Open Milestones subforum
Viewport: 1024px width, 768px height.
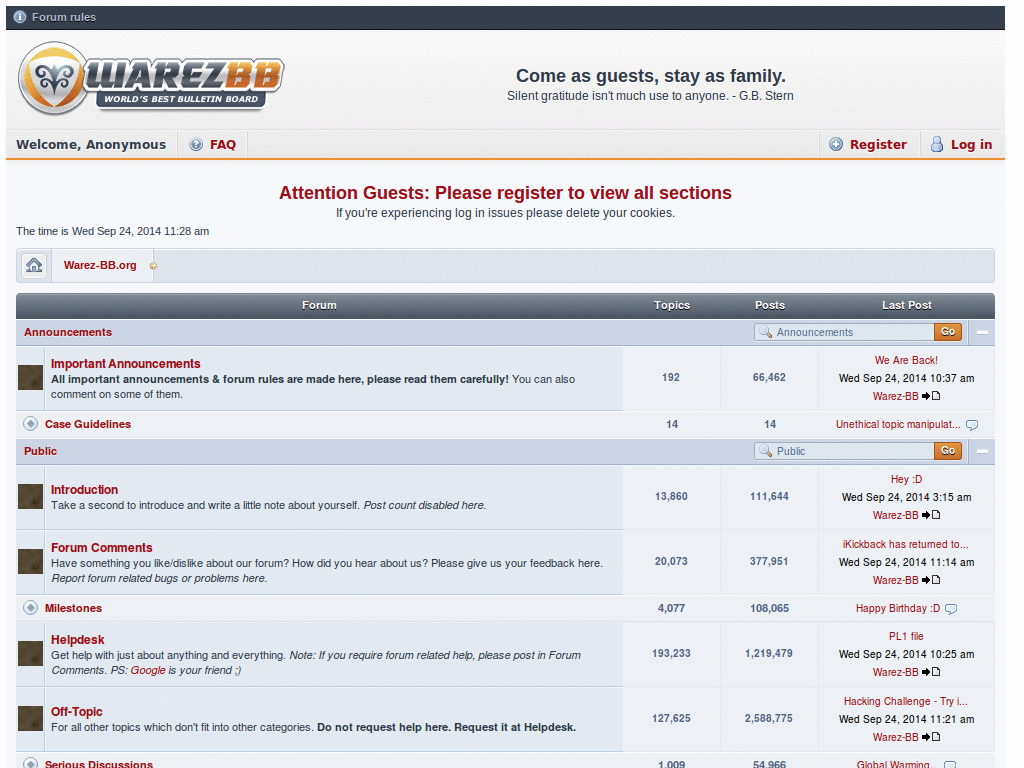pyautogui.click(x=73, y=608)
